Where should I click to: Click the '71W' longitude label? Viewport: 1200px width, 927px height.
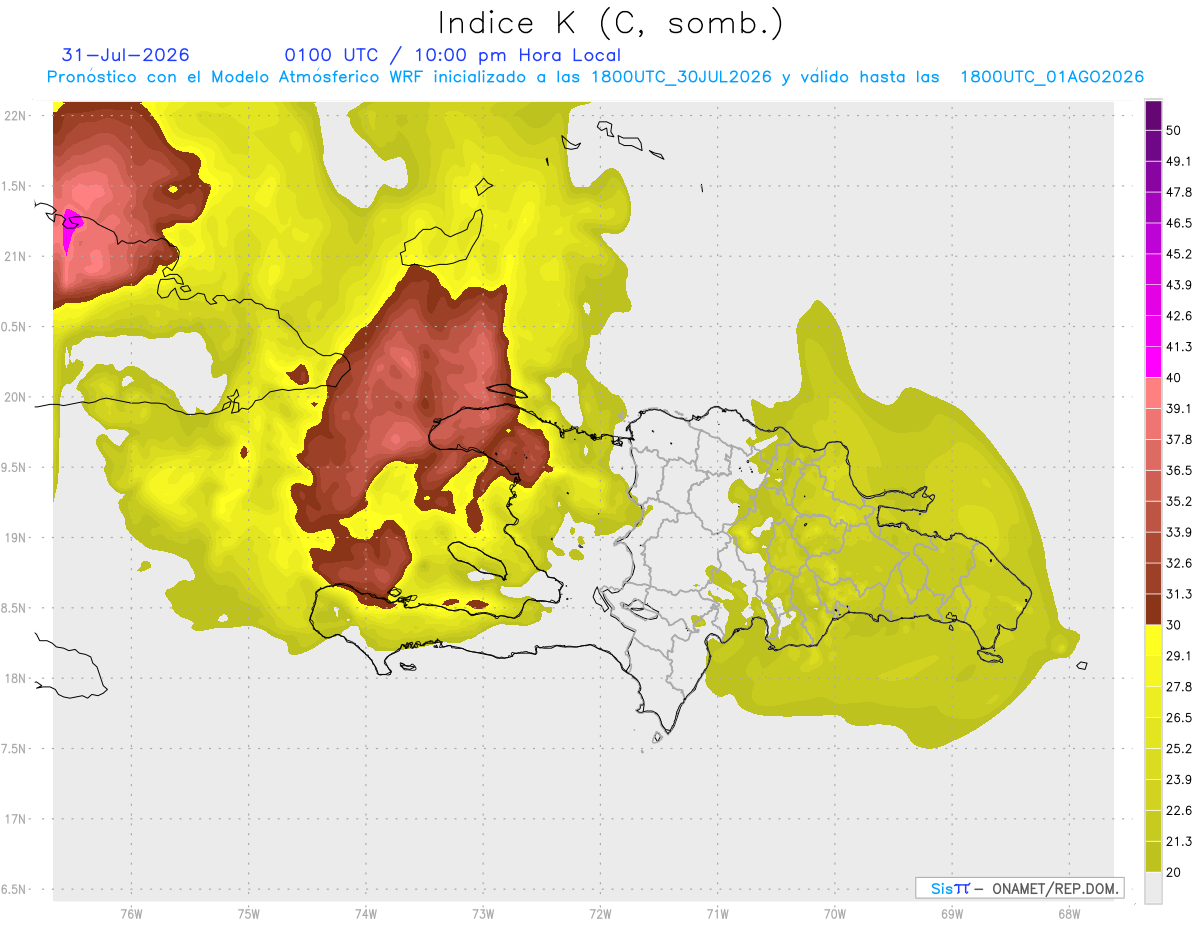click(x=717, y=913)
